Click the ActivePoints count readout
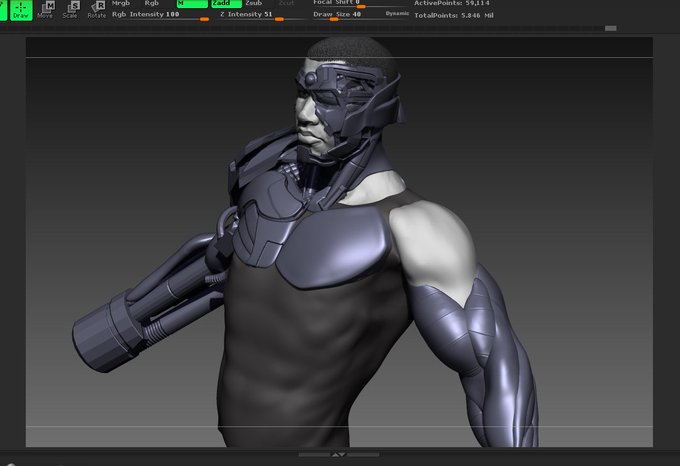 point(451,3)
